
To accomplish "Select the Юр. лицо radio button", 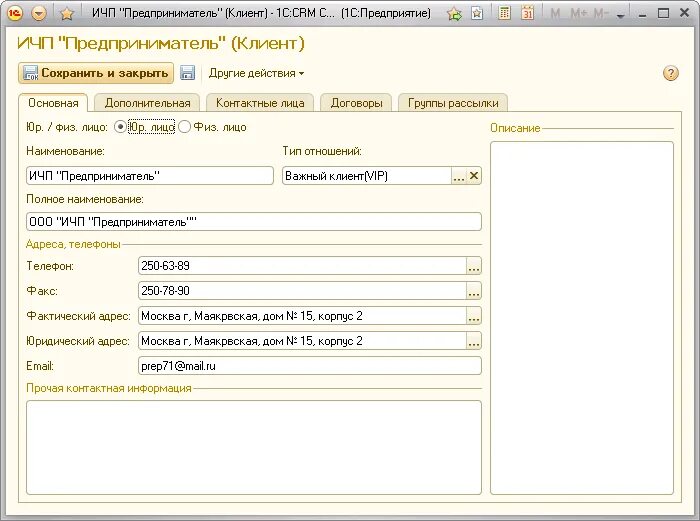I will (x=120, y=127).
